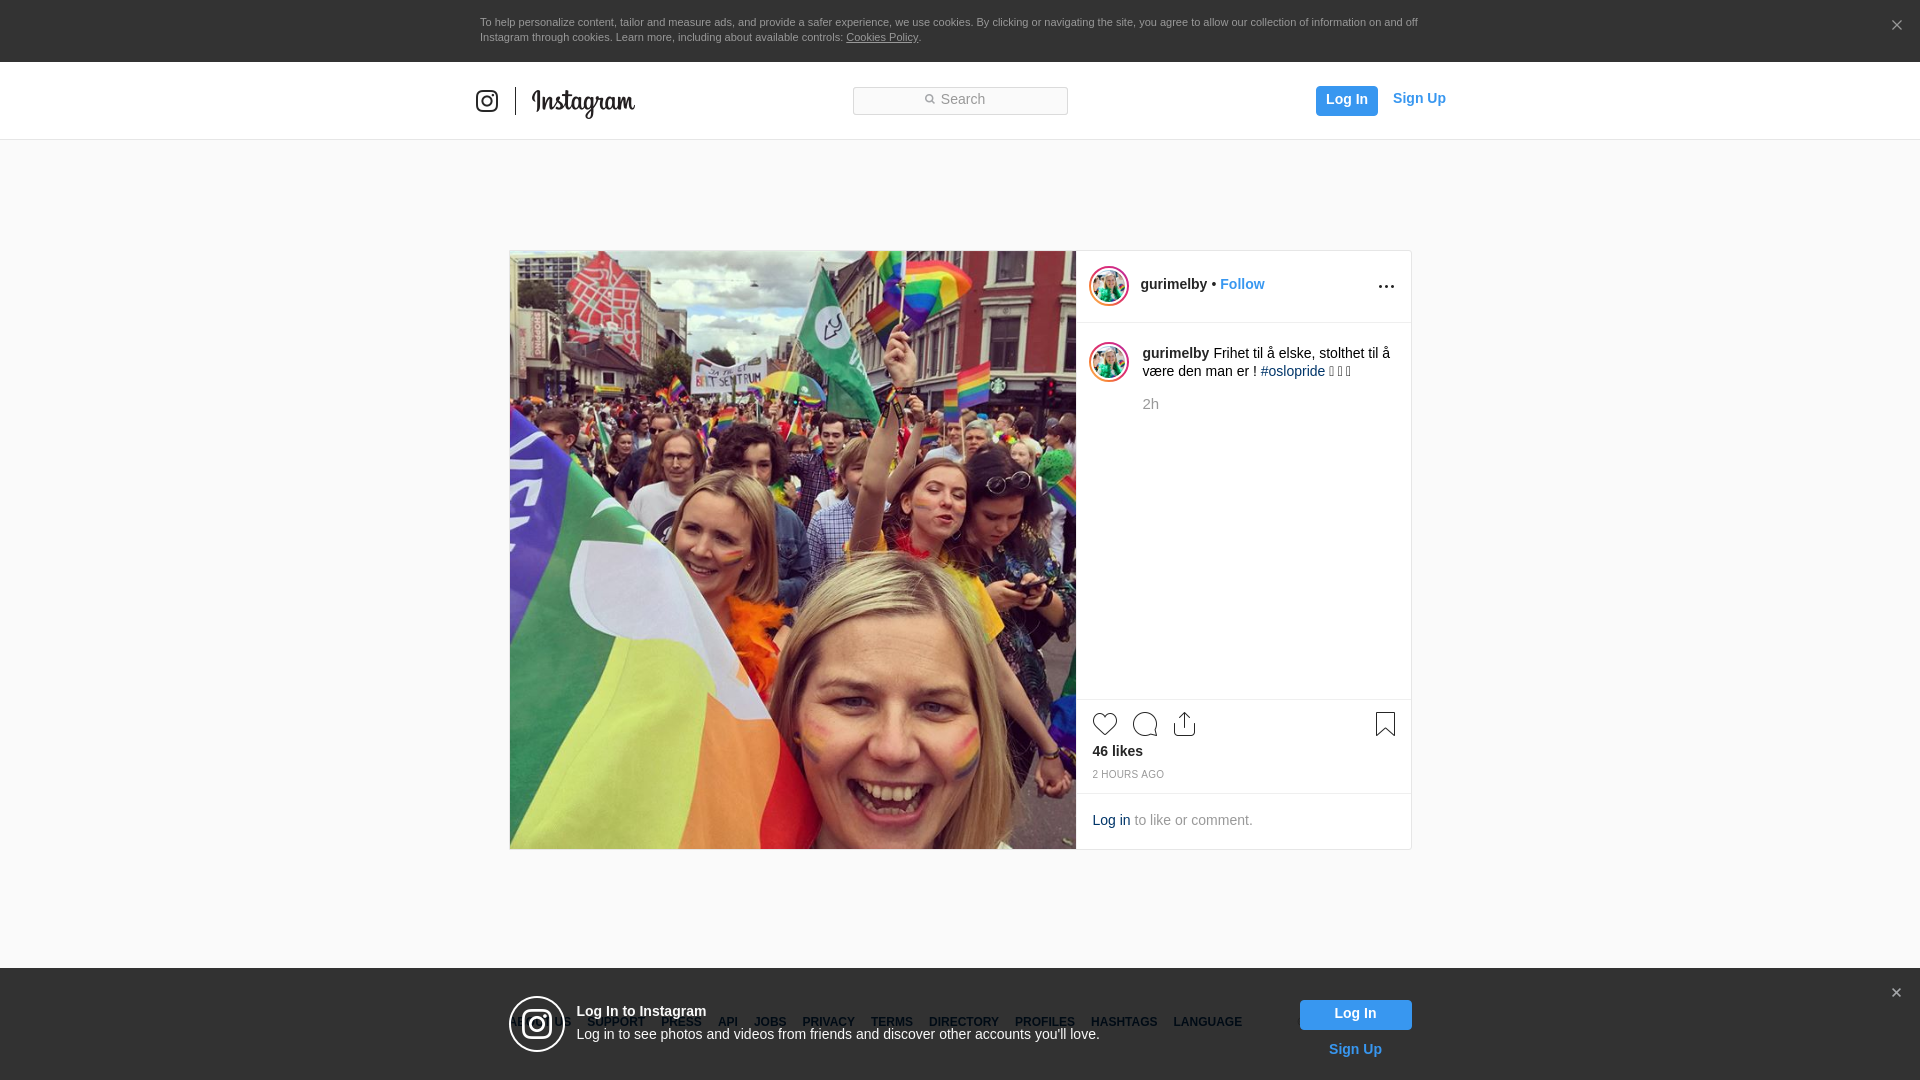Screen dimensions: 1920x1080
Task: Follow the gurimelby account
Action: (x=1242, y=284)
